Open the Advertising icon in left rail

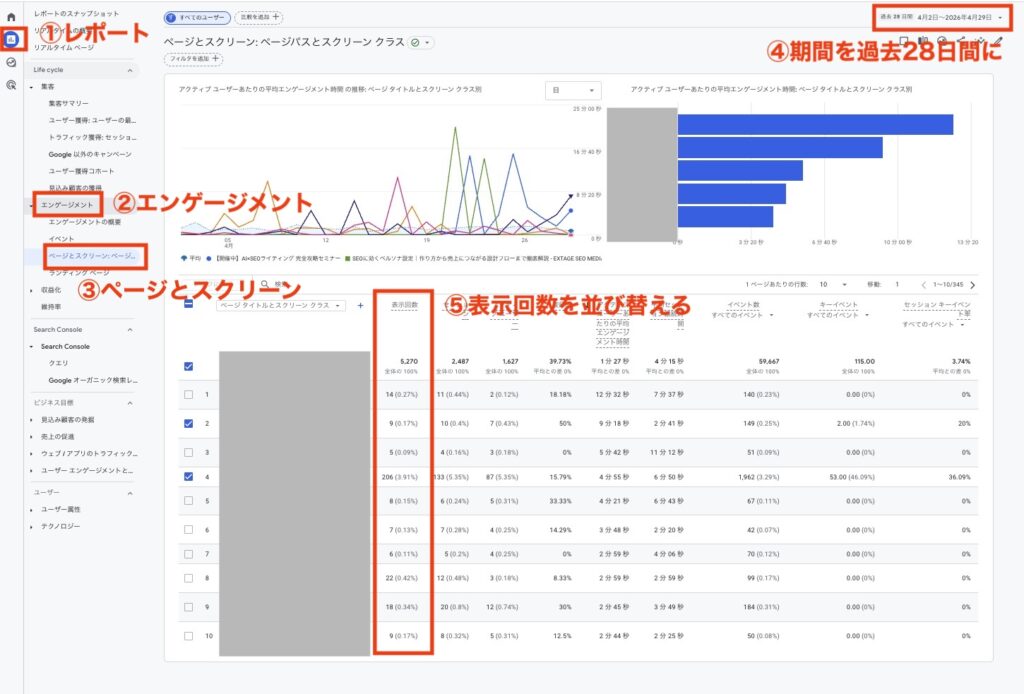point(11,85)
